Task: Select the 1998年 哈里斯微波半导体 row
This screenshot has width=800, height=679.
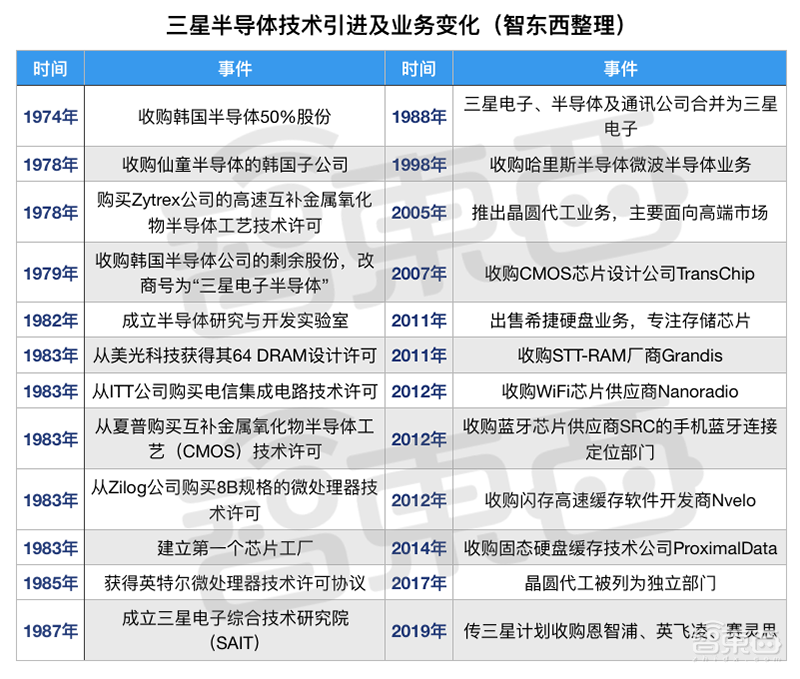Action: click(x=621, y=165)
